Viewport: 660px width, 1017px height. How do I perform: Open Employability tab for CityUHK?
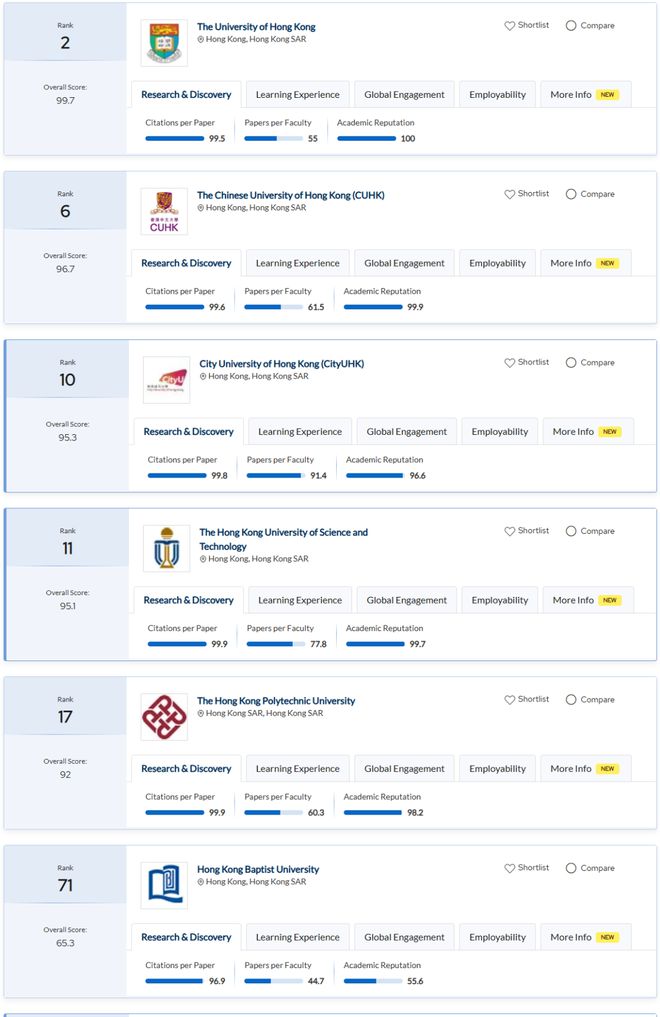pyautogui.click(x=500, y=432)
